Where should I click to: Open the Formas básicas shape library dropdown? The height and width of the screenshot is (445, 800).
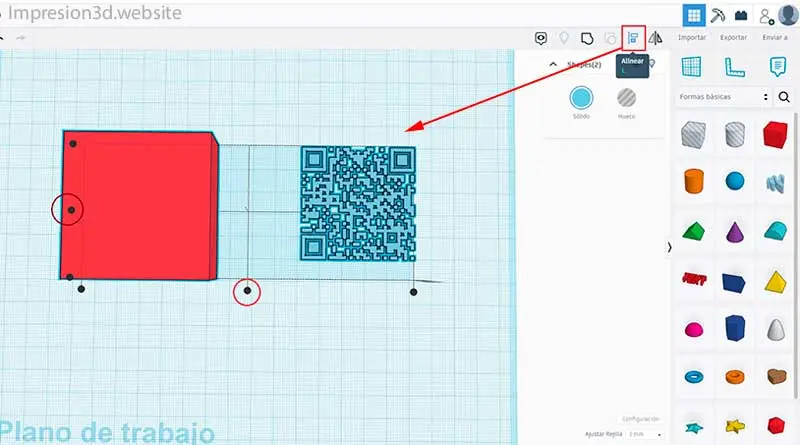click(x=723, y=96)
